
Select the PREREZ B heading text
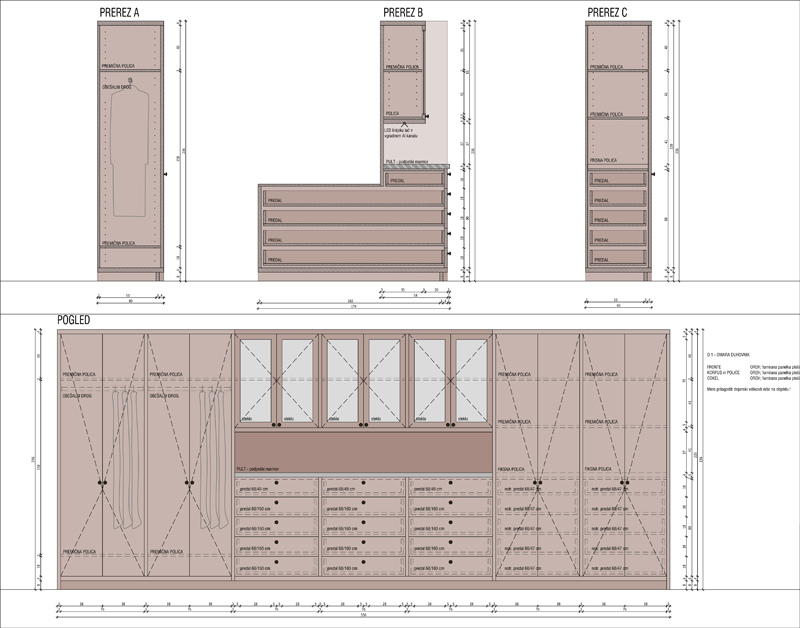[x=403, y=12]
